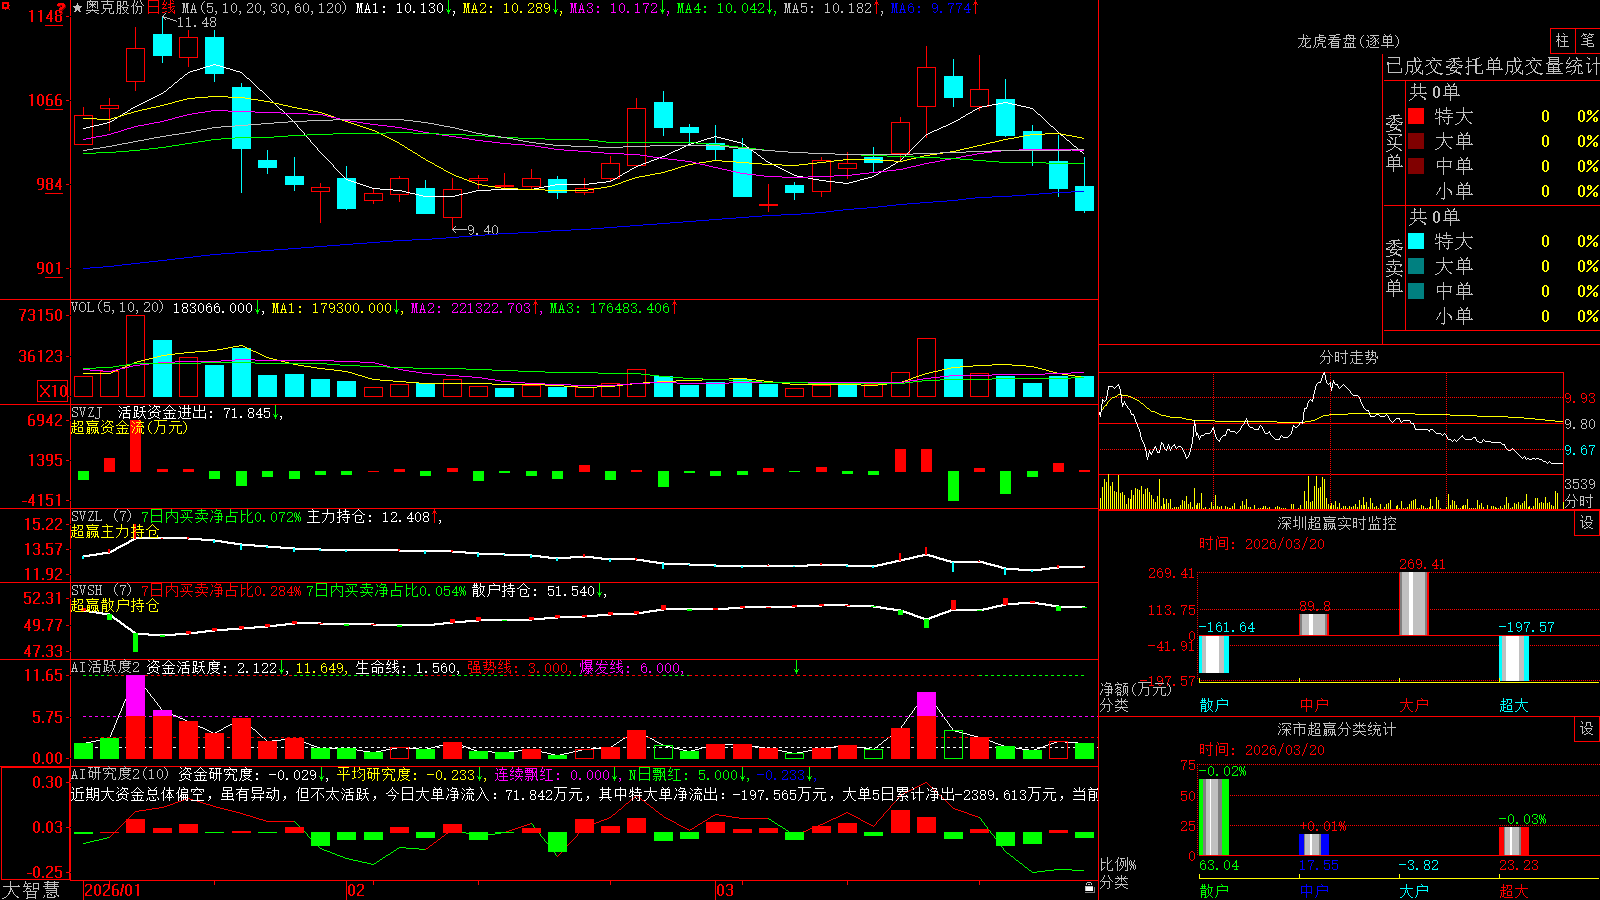The height and width of the screenshot is (900, 1600).
Task: Switch to 柱 bar display mode
Action: point(1562,40)
